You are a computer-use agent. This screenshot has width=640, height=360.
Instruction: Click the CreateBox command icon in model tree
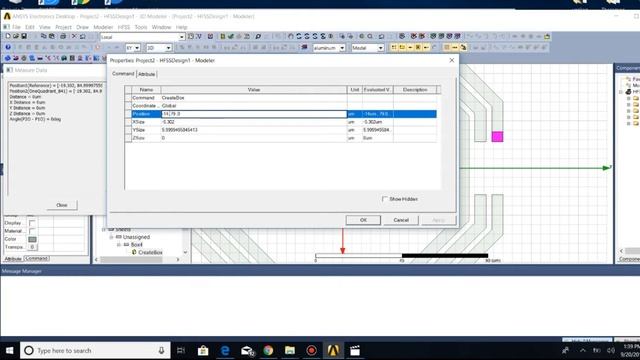[x=134, y=252]
